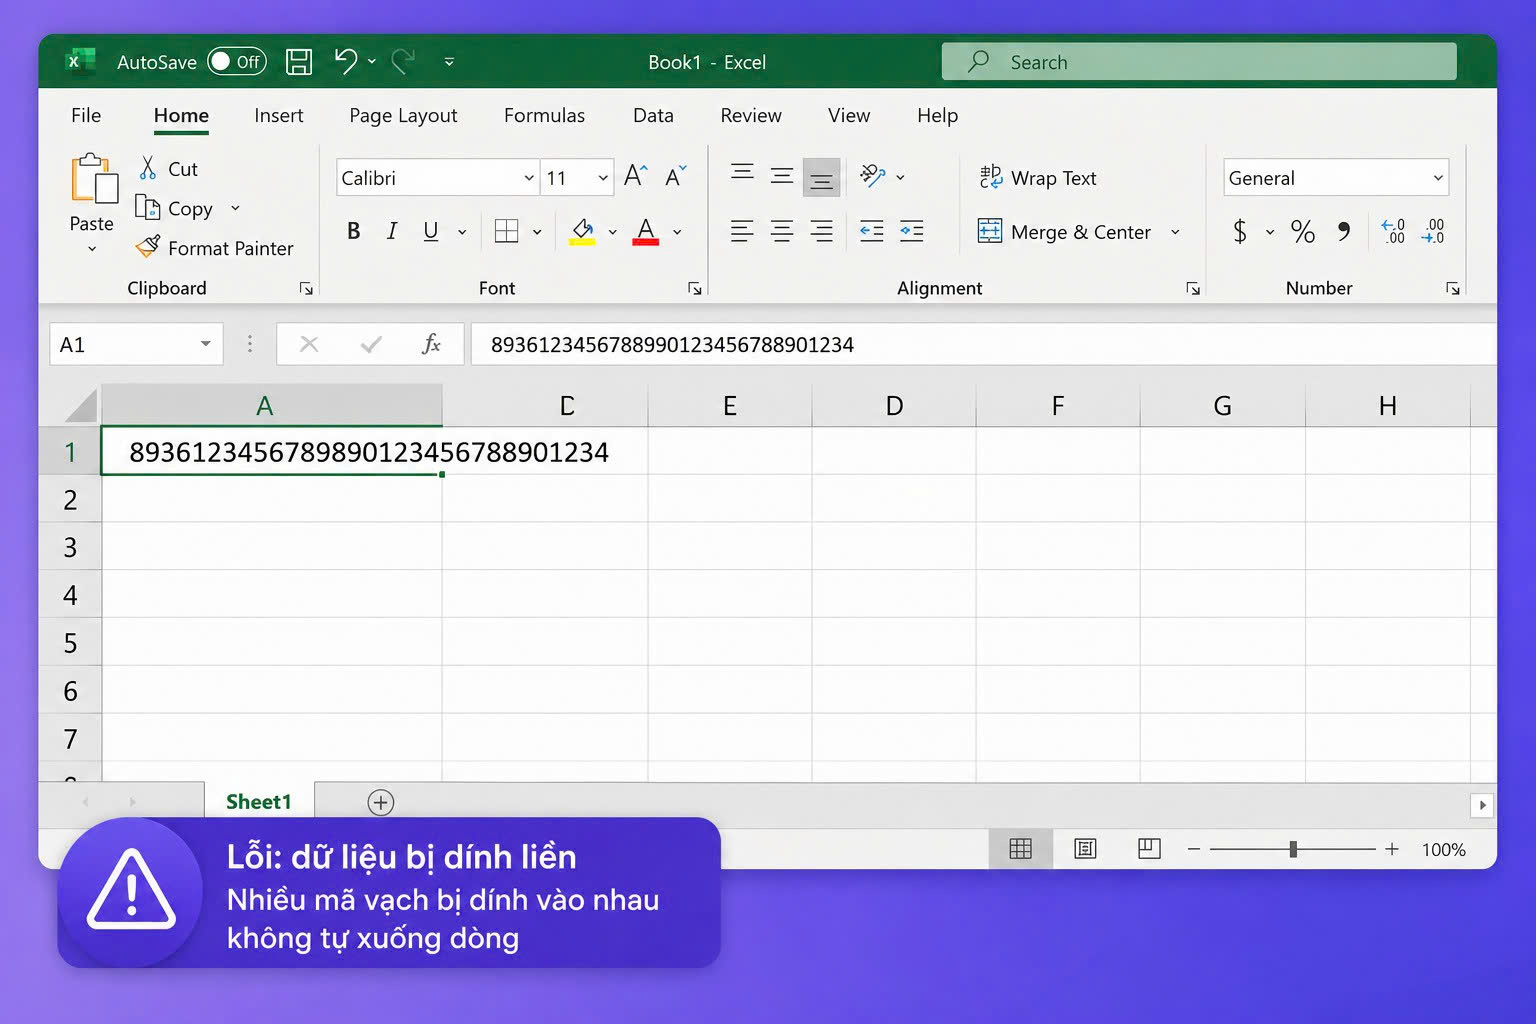Switch to Normal view in status bar

tap(1021, 849)
